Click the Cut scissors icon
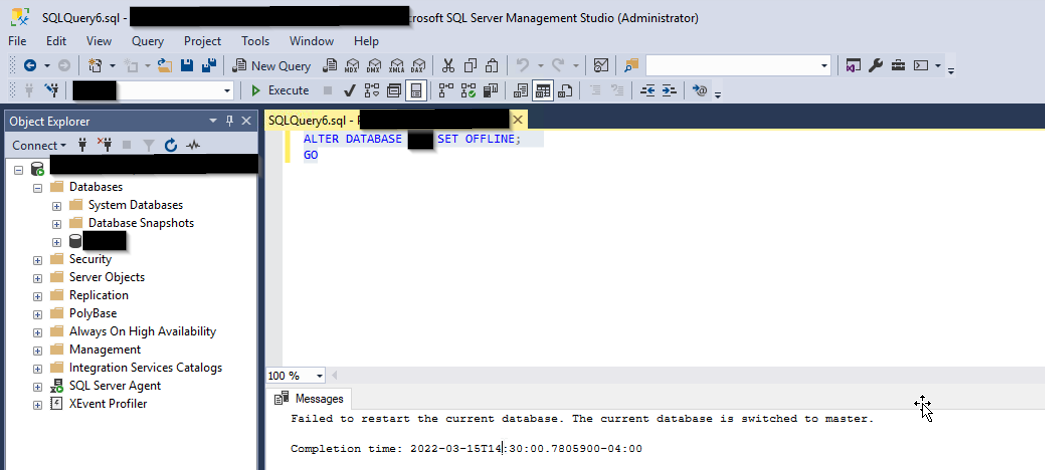The image size is (1045, 473). pos(448,65)
